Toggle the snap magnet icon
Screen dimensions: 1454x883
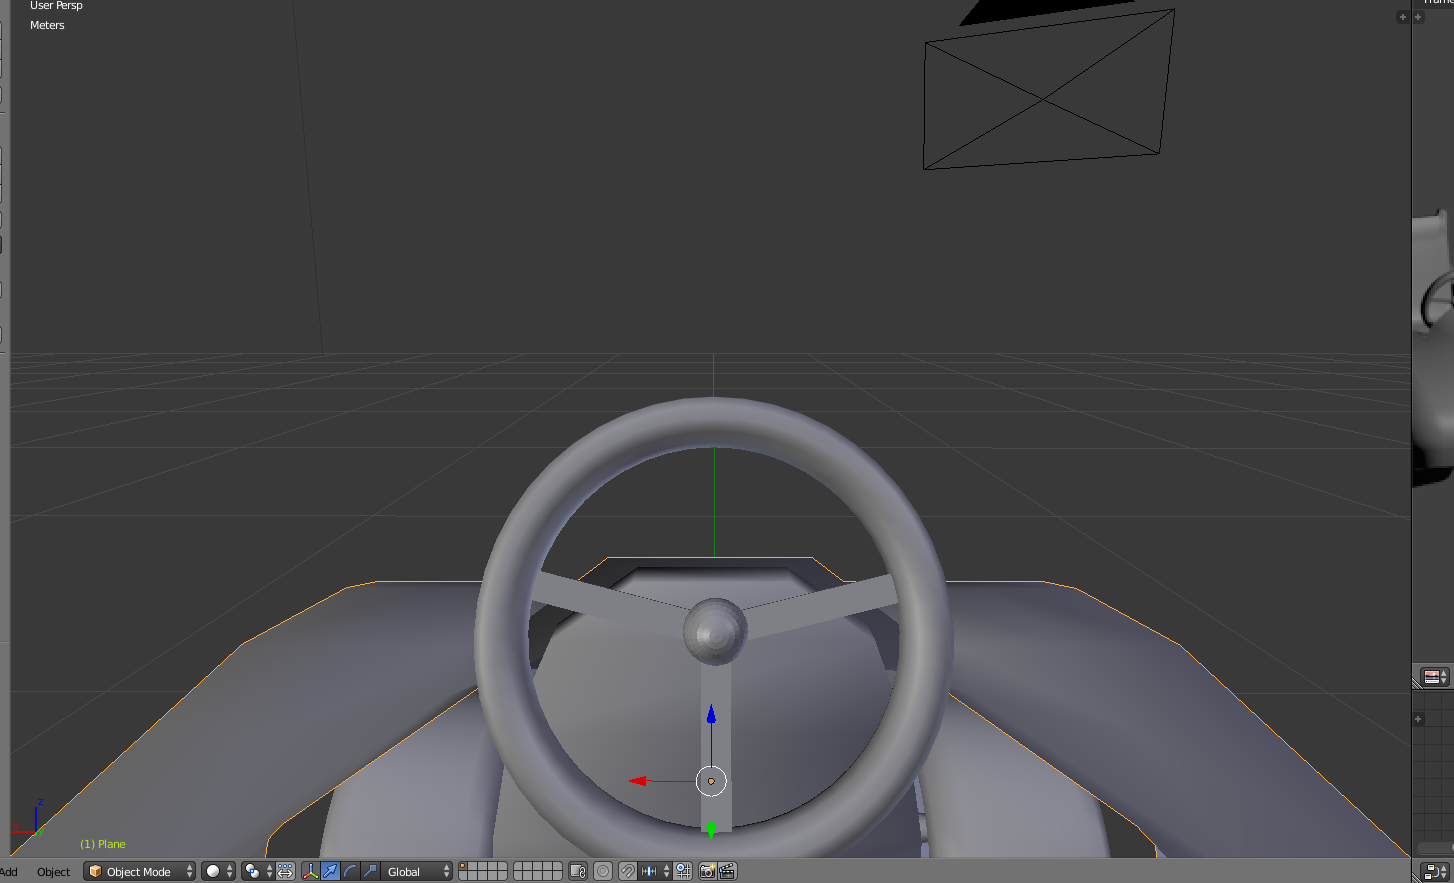click(x=627, y=872)
